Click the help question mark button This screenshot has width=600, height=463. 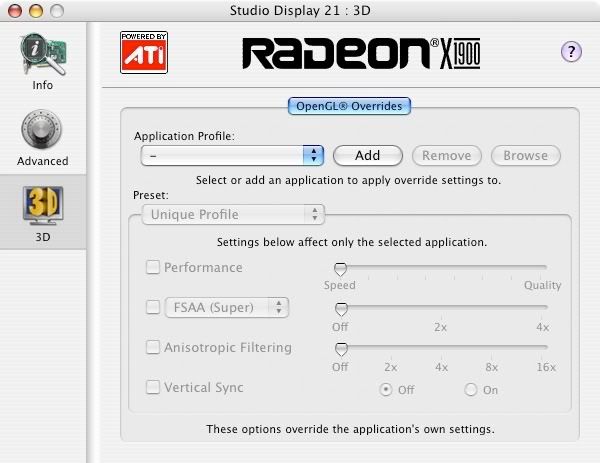(x=571, y=51)
